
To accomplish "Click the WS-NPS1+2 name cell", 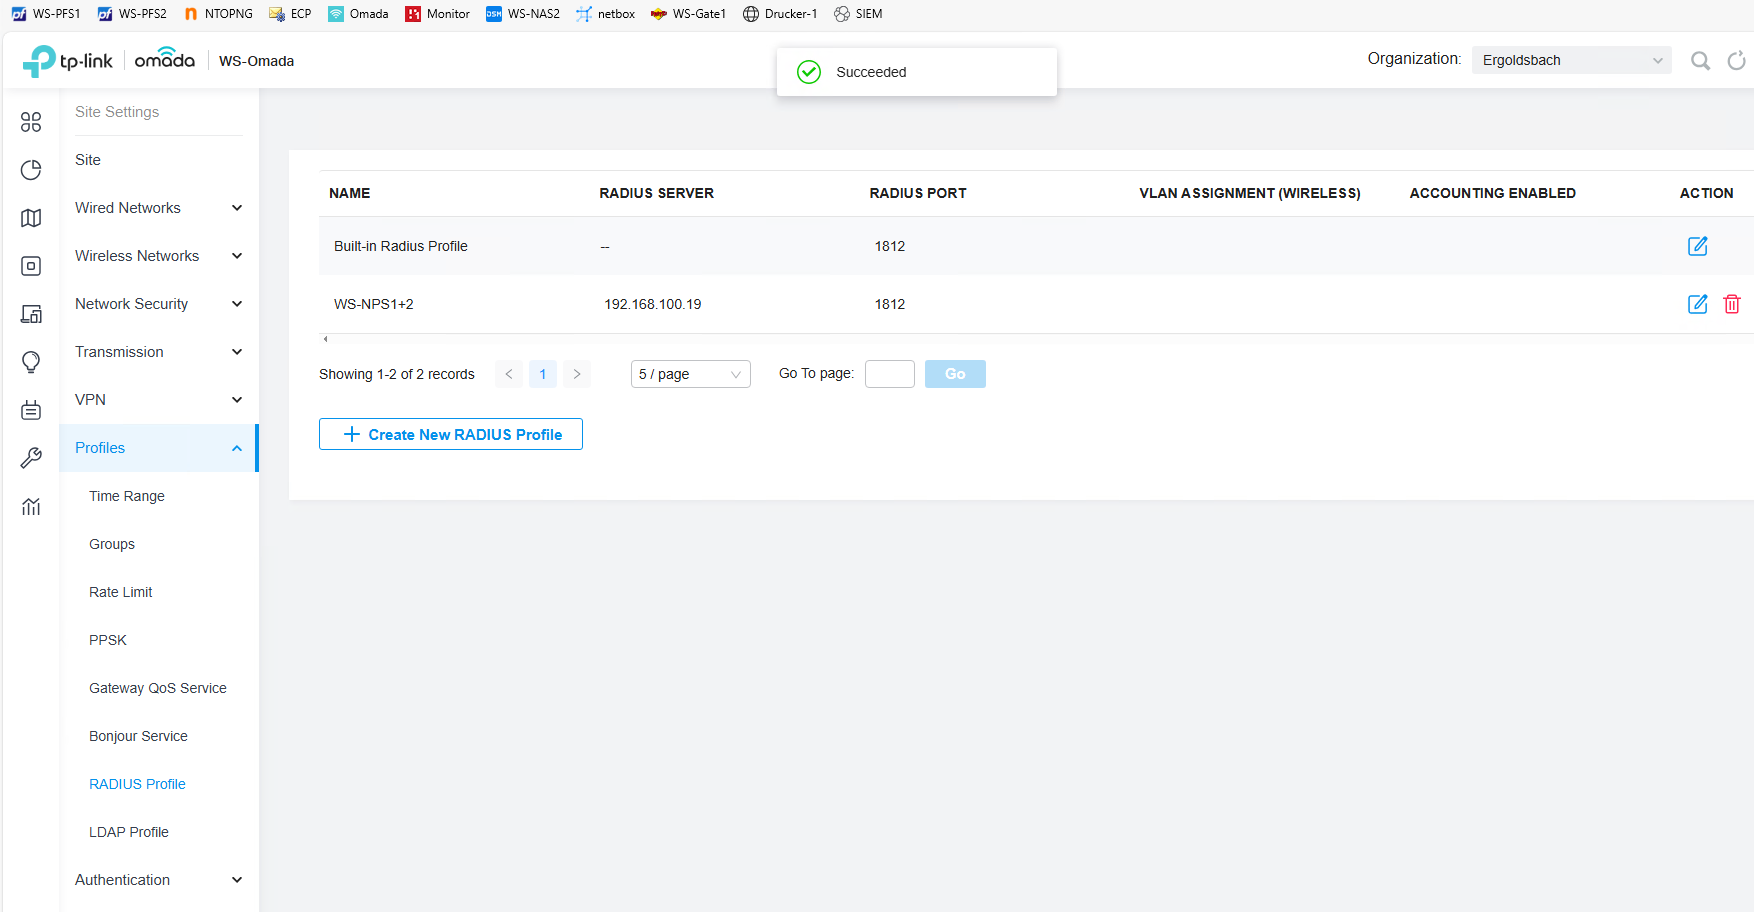I will [374, 304].
